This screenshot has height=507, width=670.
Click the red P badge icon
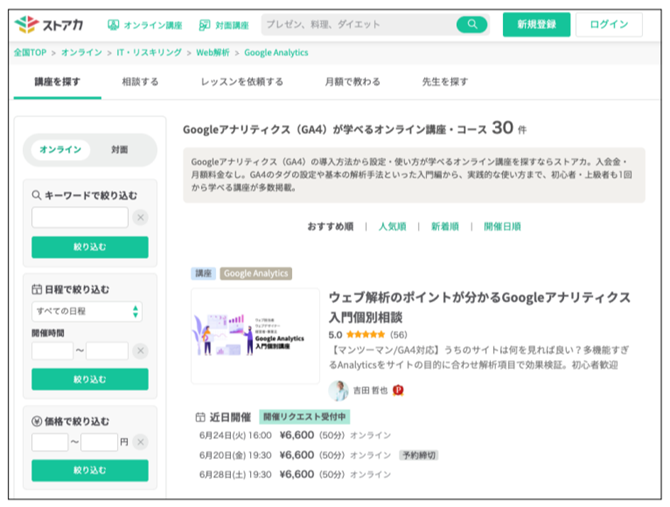[398, 390]
